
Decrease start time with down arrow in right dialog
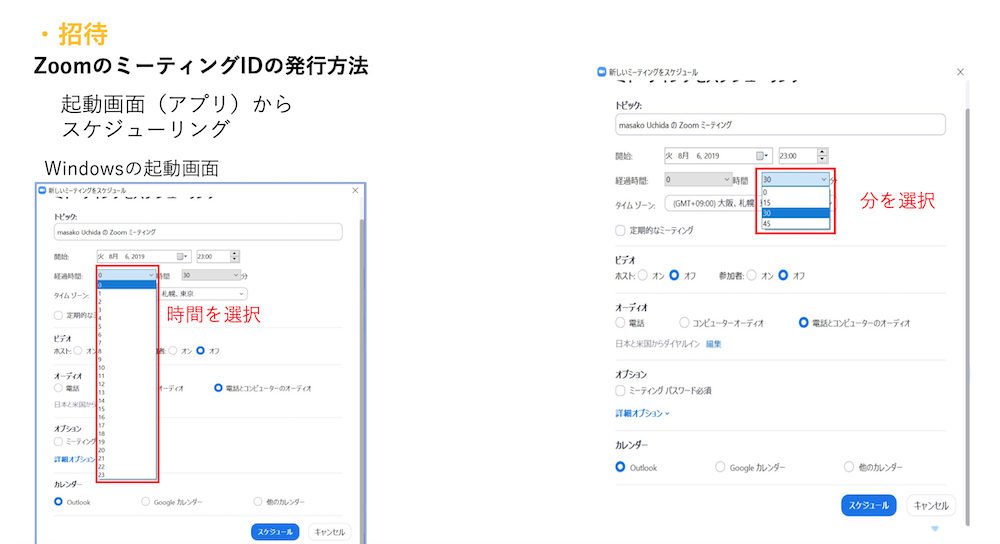coord(822,159)
